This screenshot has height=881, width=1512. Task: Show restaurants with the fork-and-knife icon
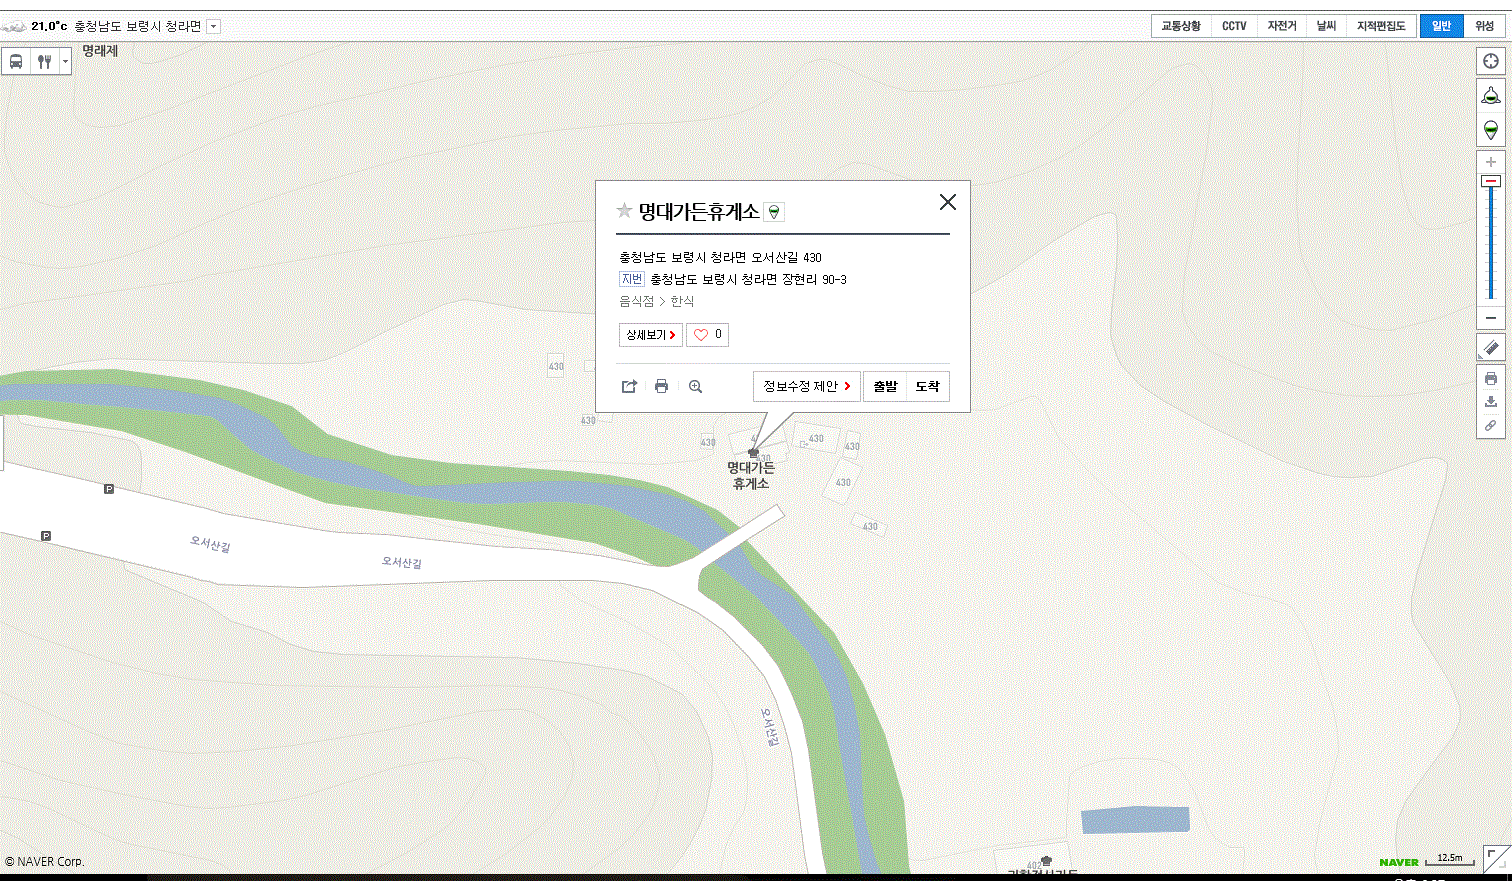44,61
